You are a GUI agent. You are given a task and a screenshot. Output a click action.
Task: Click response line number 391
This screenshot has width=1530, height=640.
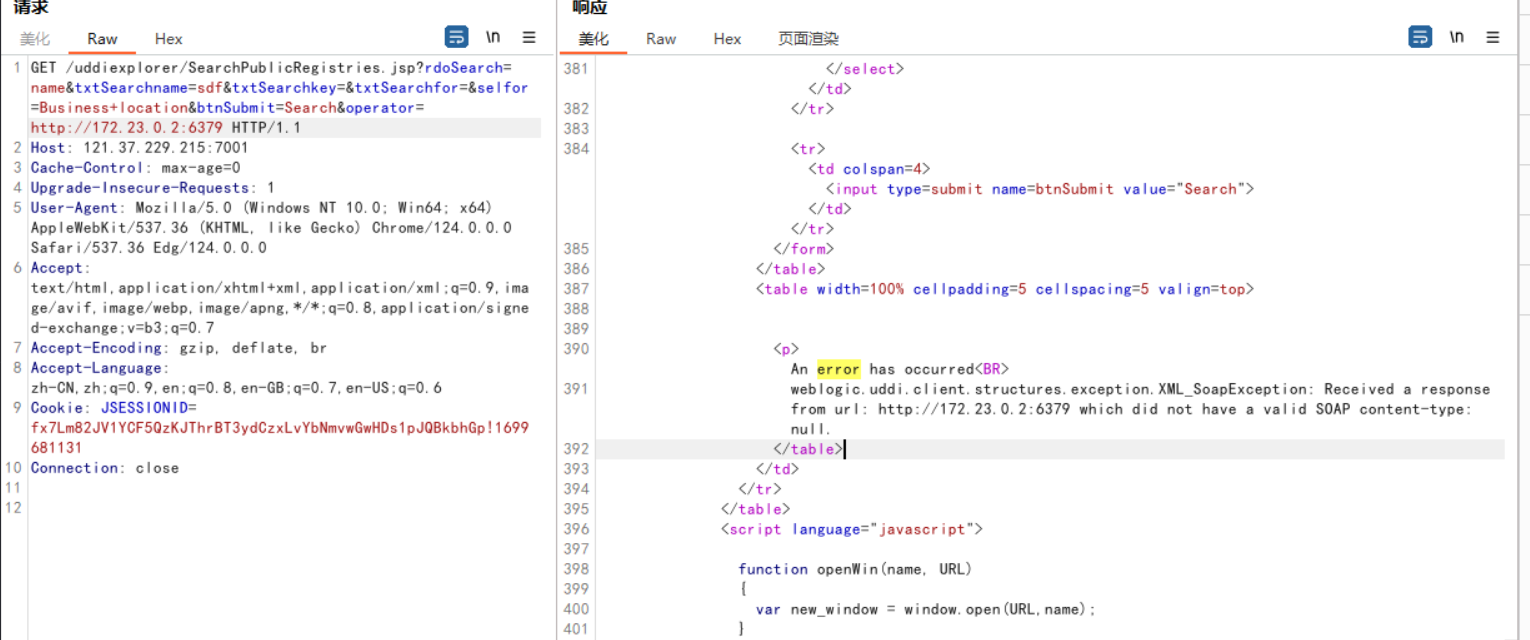click(576, 389)
